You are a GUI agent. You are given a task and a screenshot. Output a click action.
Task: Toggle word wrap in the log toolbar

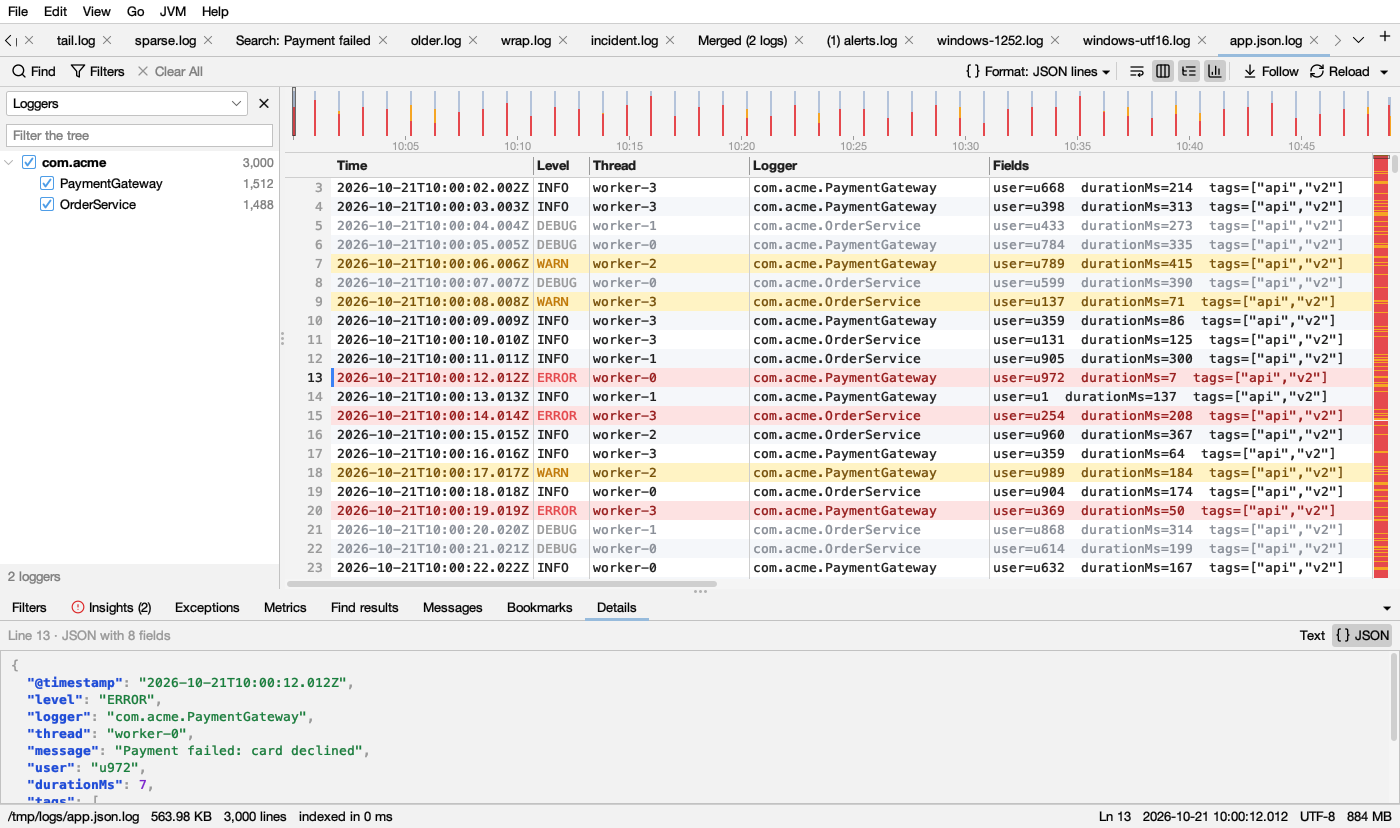coord(1137,71)
